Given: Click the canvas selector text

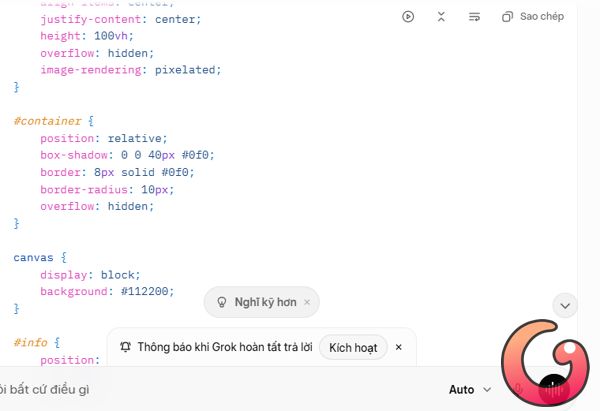Looking at the screenshot, I should point(33,258).
